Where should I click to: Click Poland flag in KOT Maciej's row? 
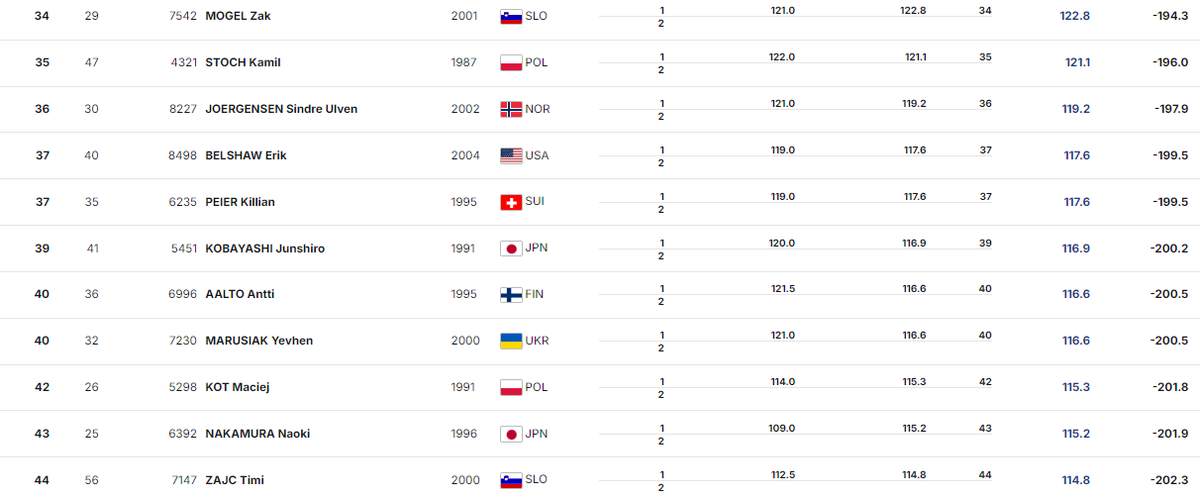click(x=511, y=387)
